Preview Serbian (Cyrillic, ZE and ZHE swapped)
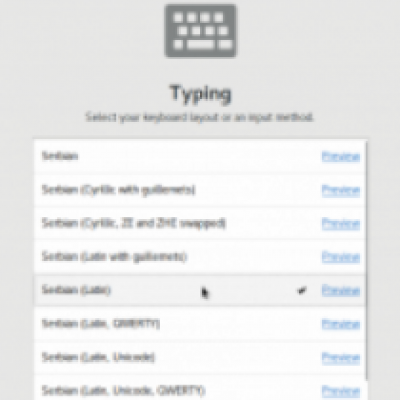400x400 pixels. pyautogui.click(x=341, y=223)
